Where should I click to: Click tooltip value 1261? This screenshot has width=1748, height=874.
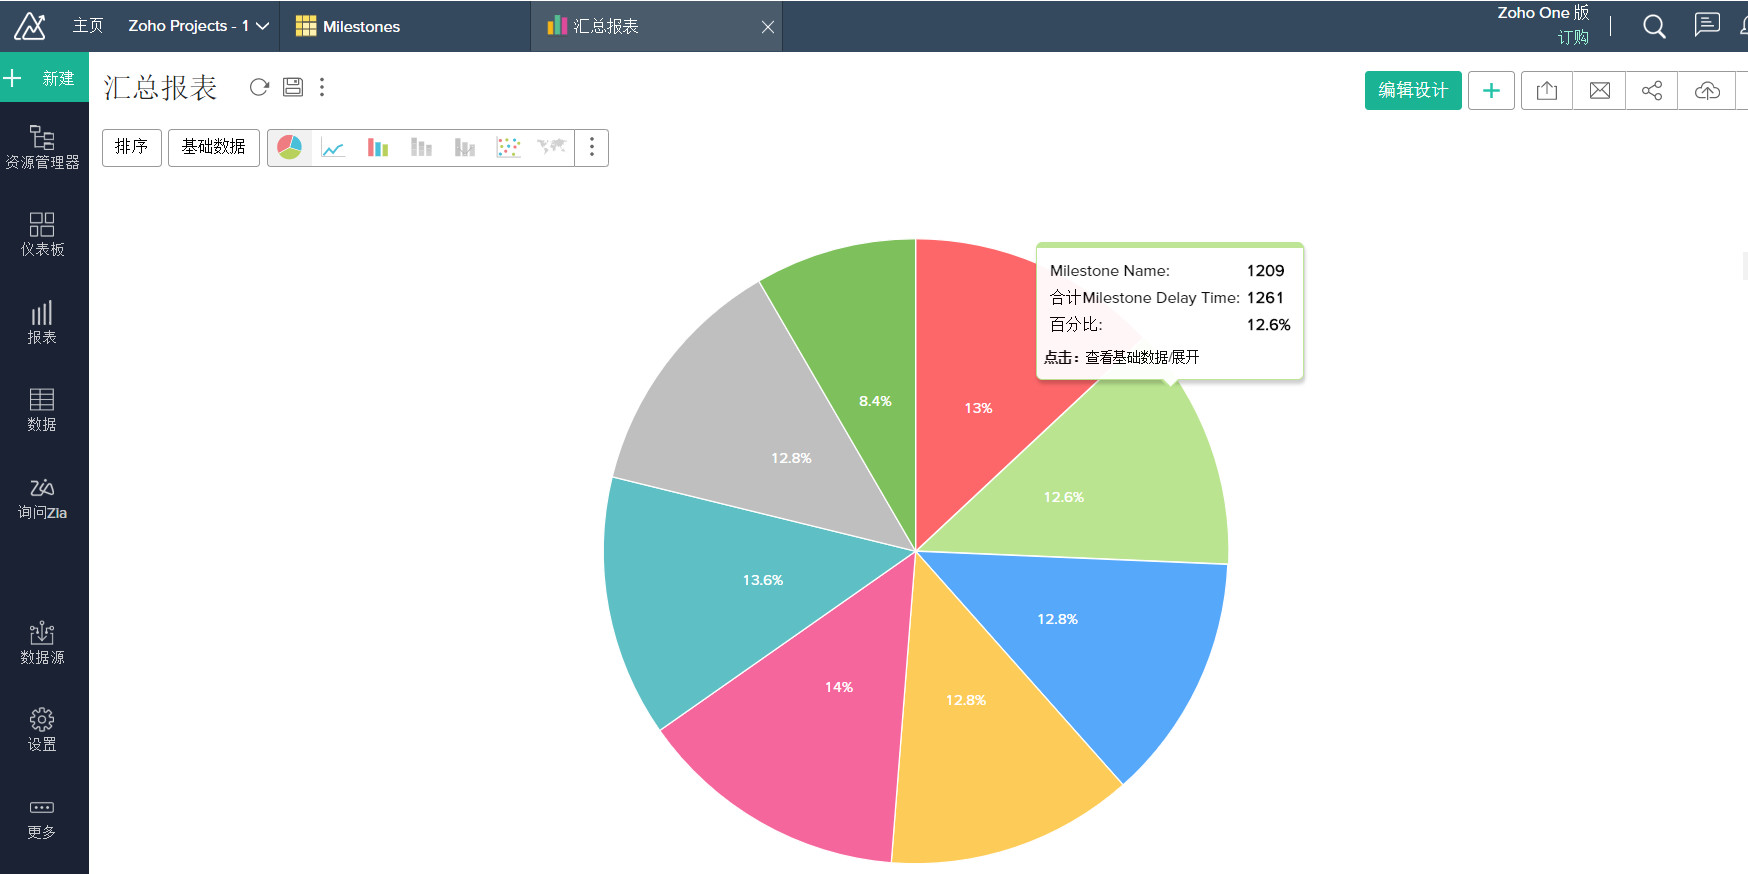tap(1265, 298)
